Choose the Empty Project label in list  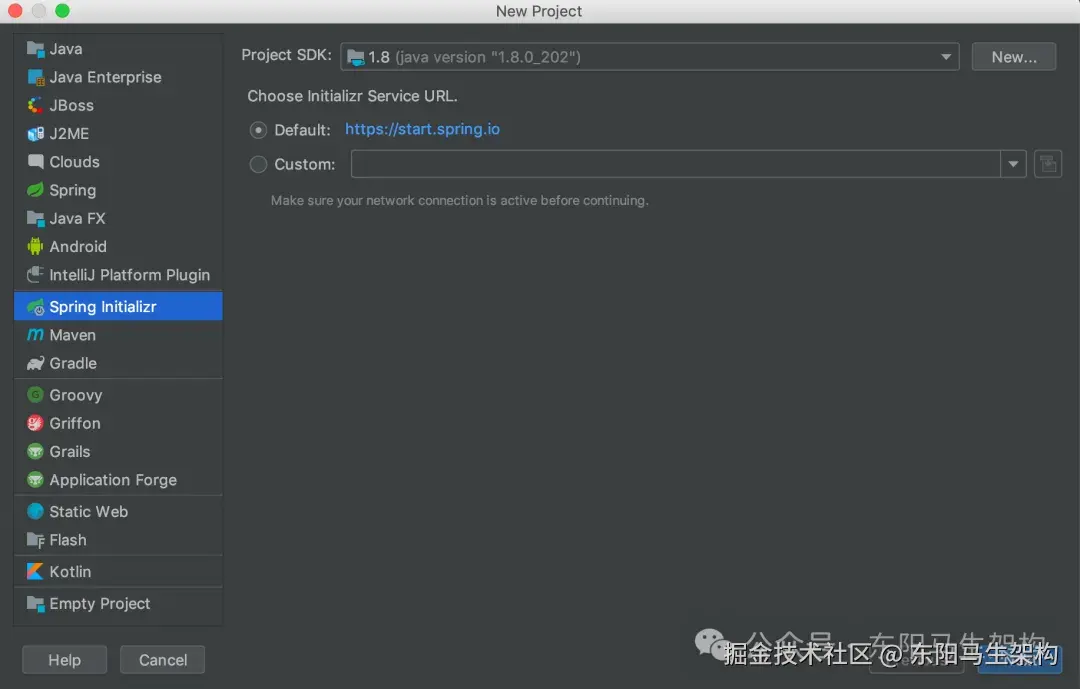(x=100, y=604)
